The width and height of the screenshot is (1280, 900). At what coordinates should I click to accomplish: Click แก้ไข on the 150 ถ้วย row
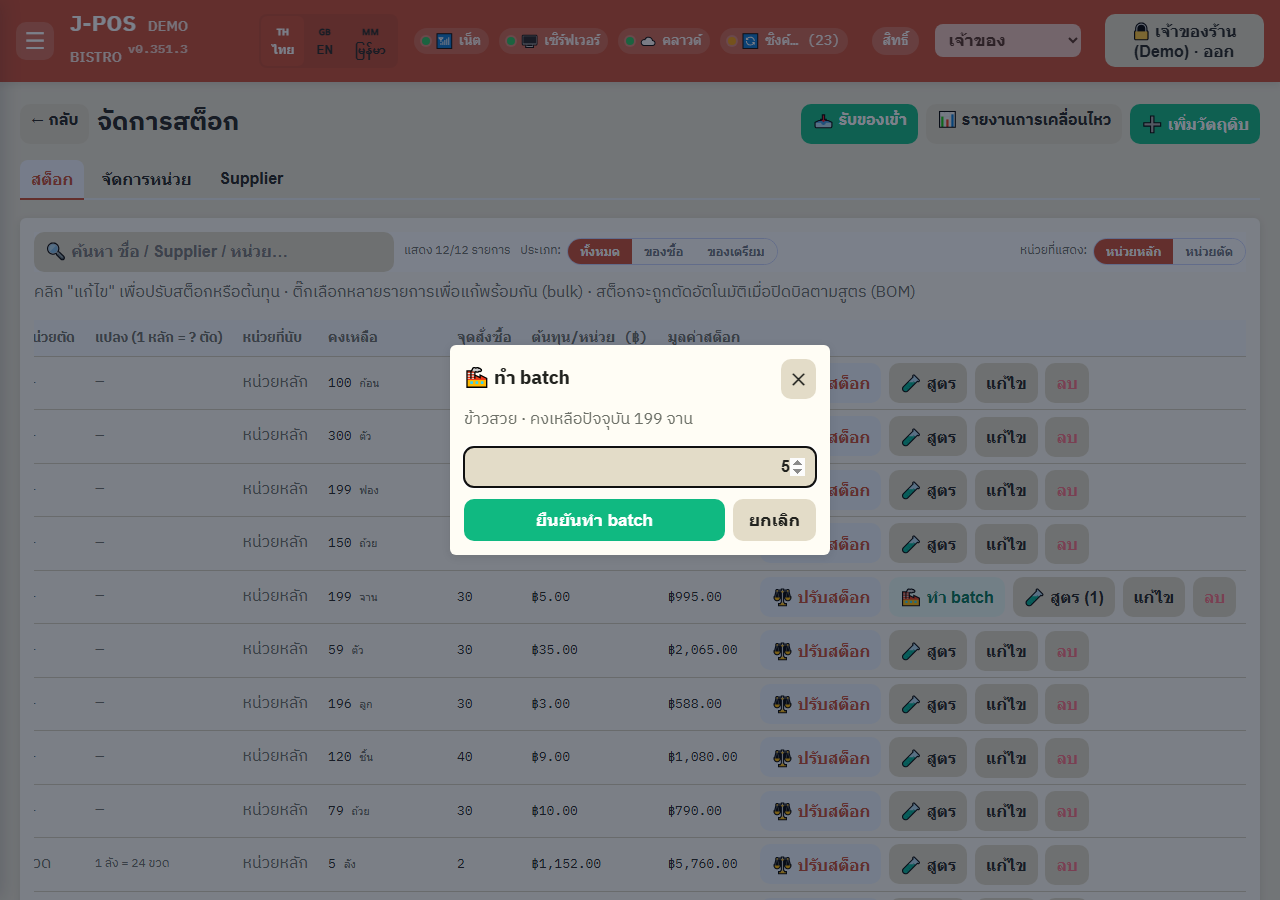(x=1006, y=544)
